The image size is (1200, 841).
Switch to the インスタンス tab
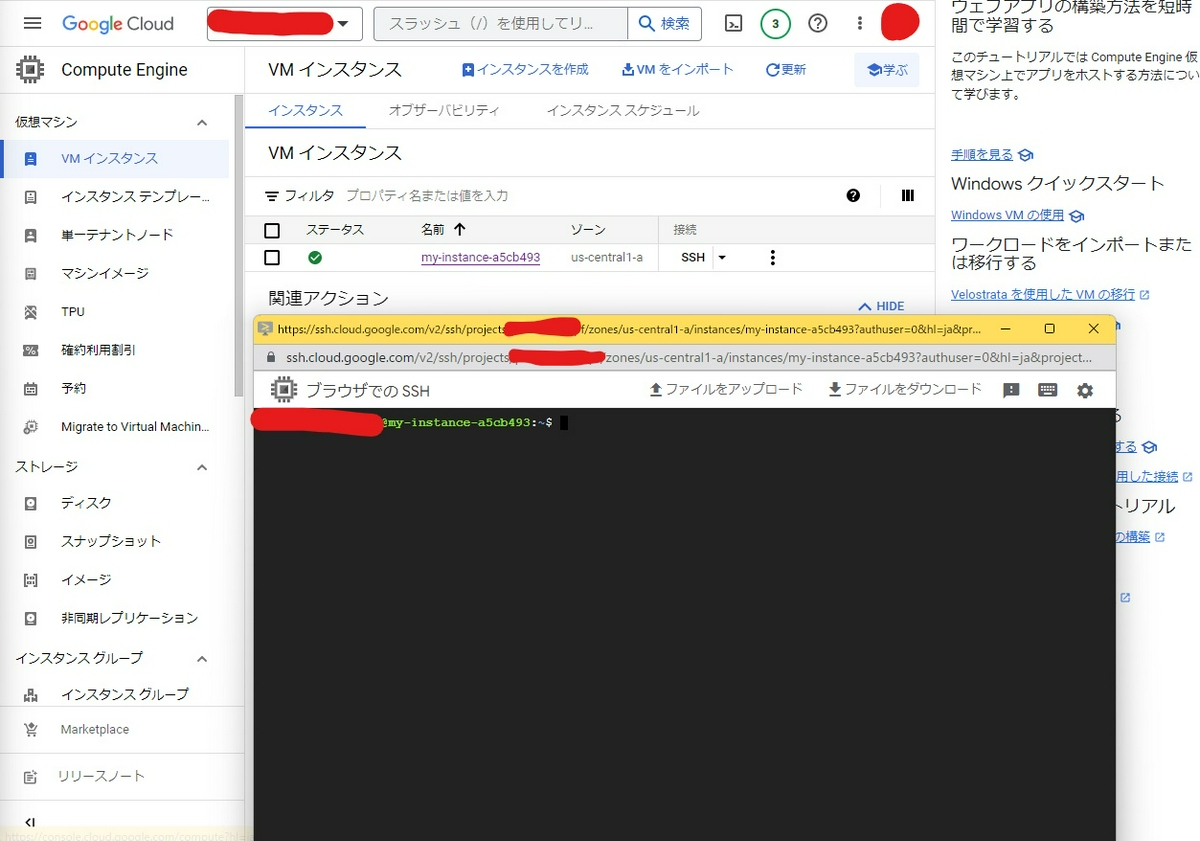[x=305, y=110]
